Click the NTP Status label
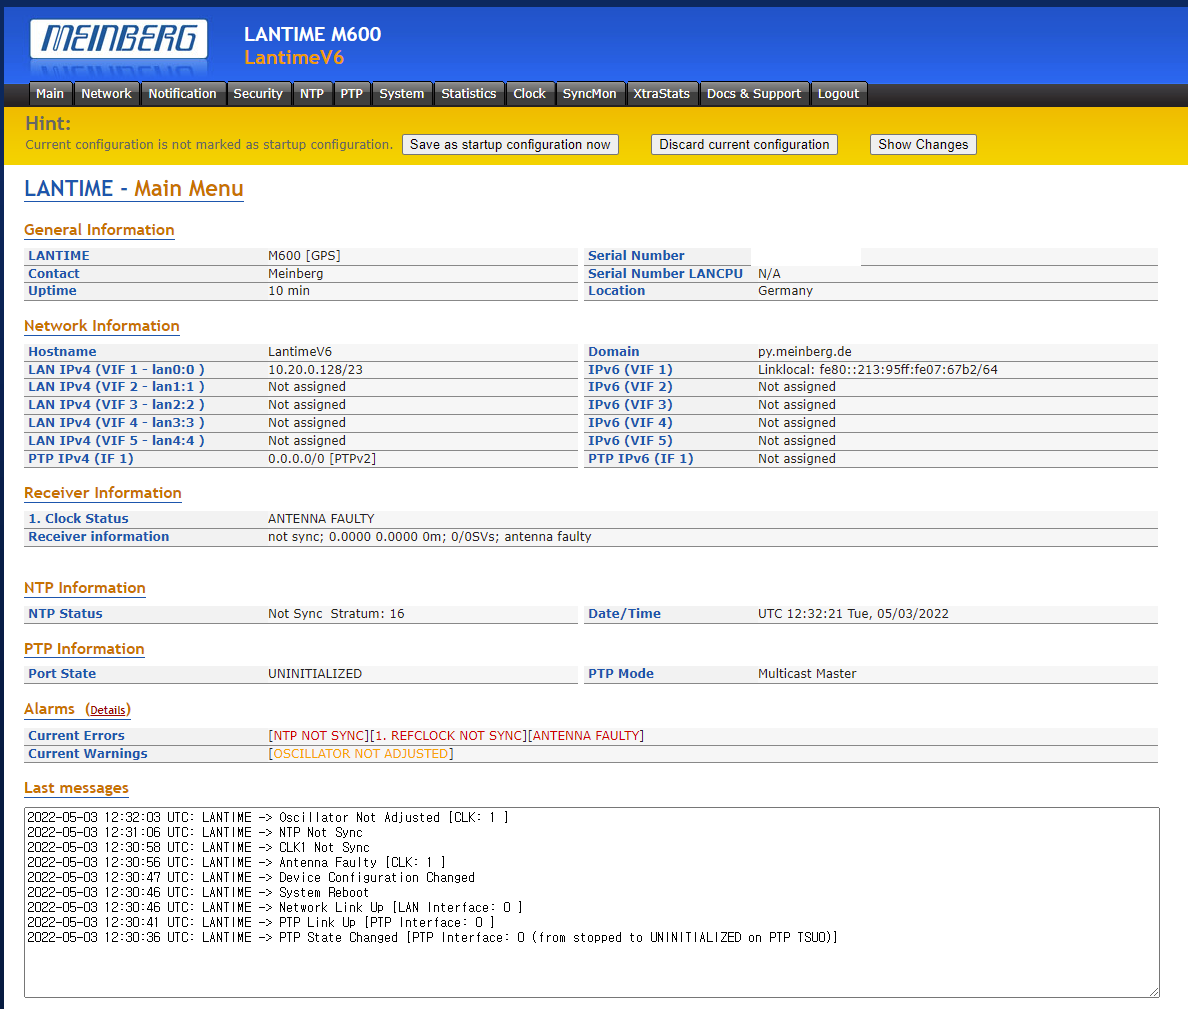The width and height of the screenshot is (1188, 1009). point(65,614)
